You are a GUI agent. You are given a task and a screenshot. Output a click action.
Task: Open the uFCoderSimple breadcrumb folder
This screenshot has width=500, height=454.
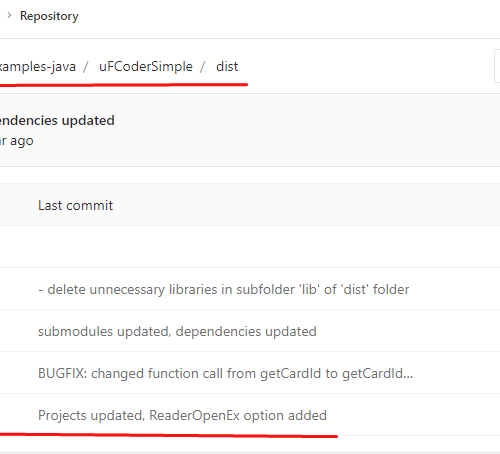(146, 67)
